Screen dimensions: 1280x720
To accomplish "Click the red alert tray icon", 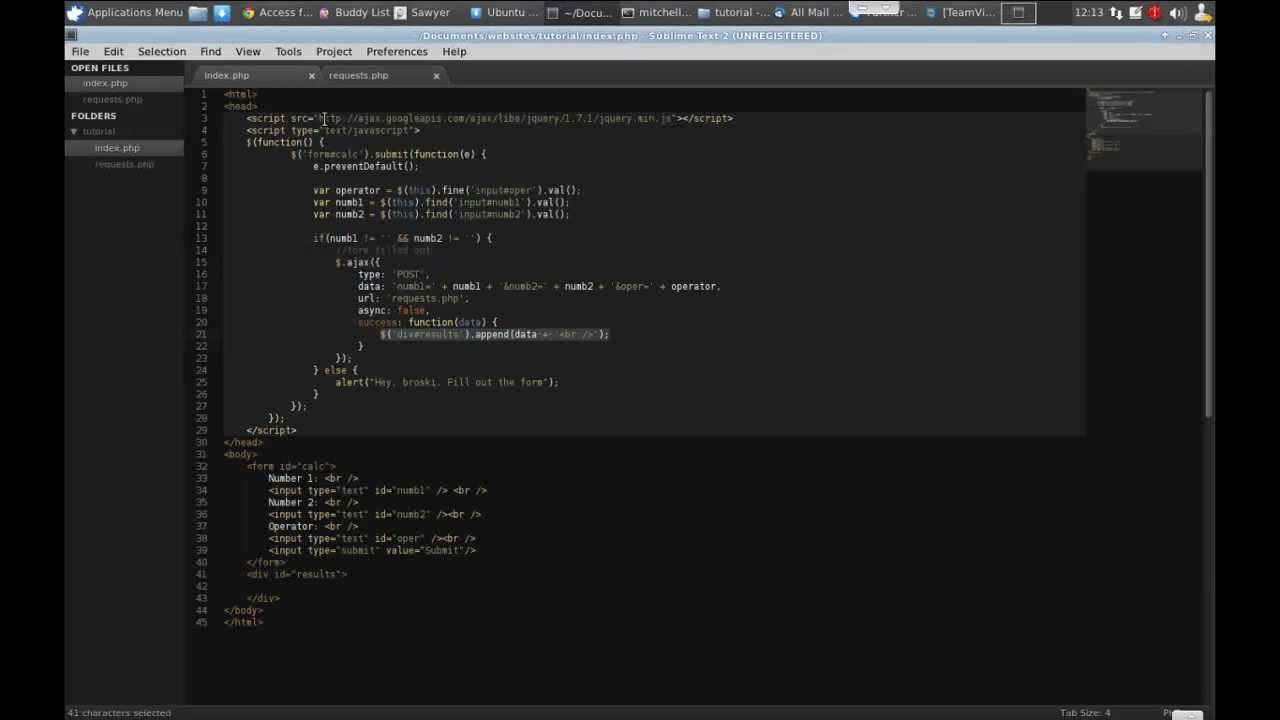I will coord(1155,12).
